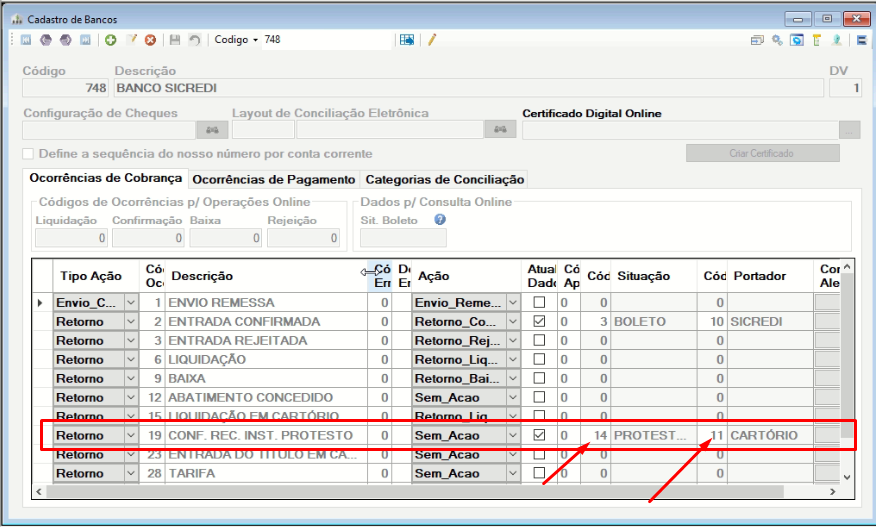Click binoculars next to Layout de Conciliação
The height and width of the screenshot is (527, 876).
[500, 130]
